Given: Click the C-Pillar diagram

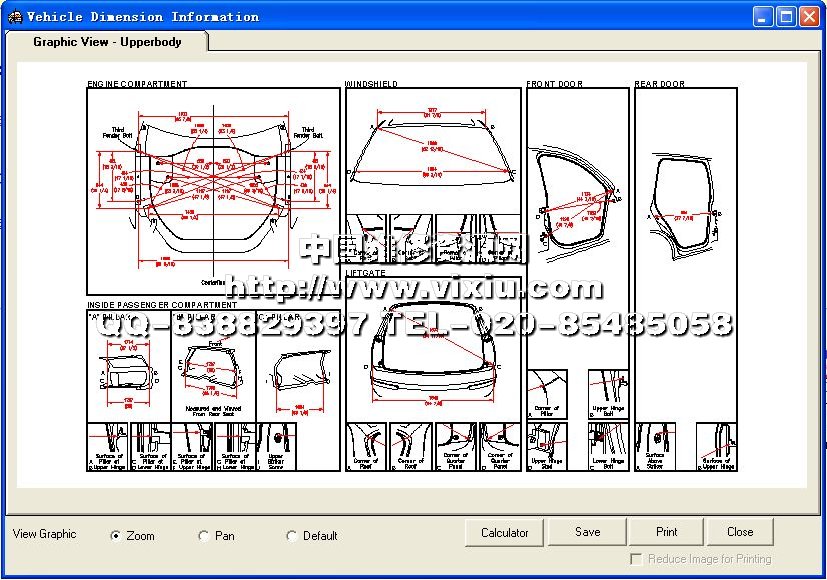Looking at the screenshot, I should click(298, 368).
